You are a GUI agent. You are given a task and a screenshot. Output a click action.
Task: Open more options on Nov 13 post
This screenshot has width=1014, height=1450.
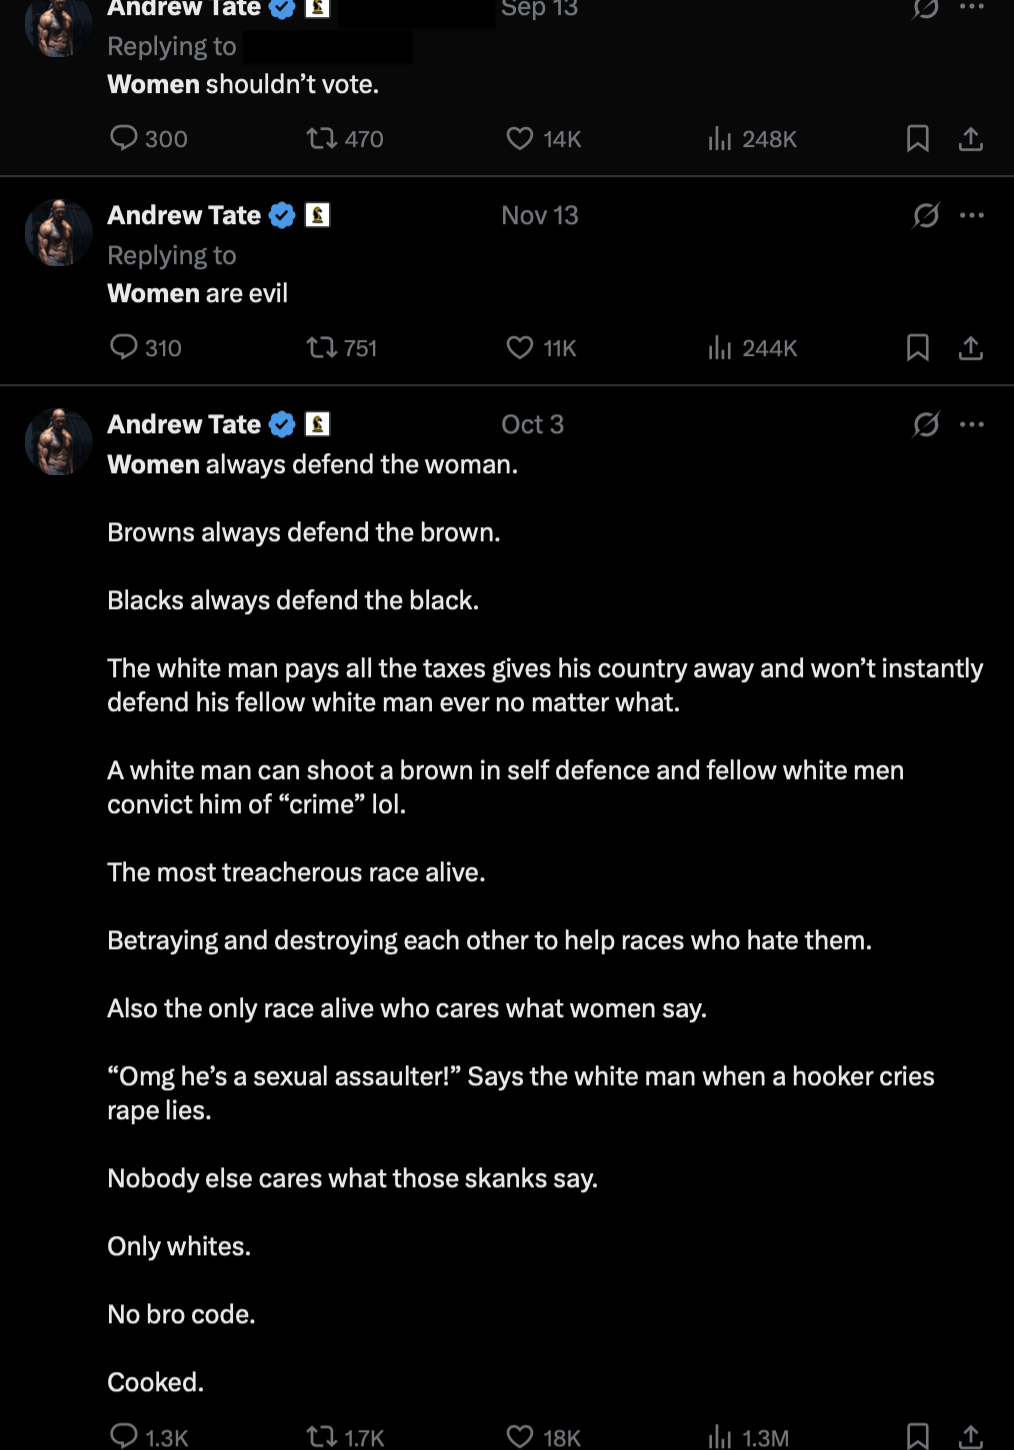tap(972, 215)
